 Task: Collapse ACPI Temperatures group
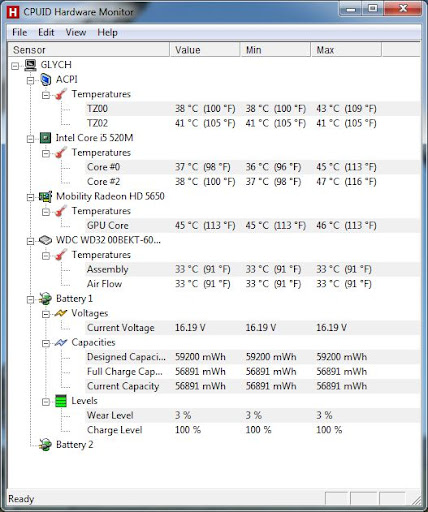46,95
